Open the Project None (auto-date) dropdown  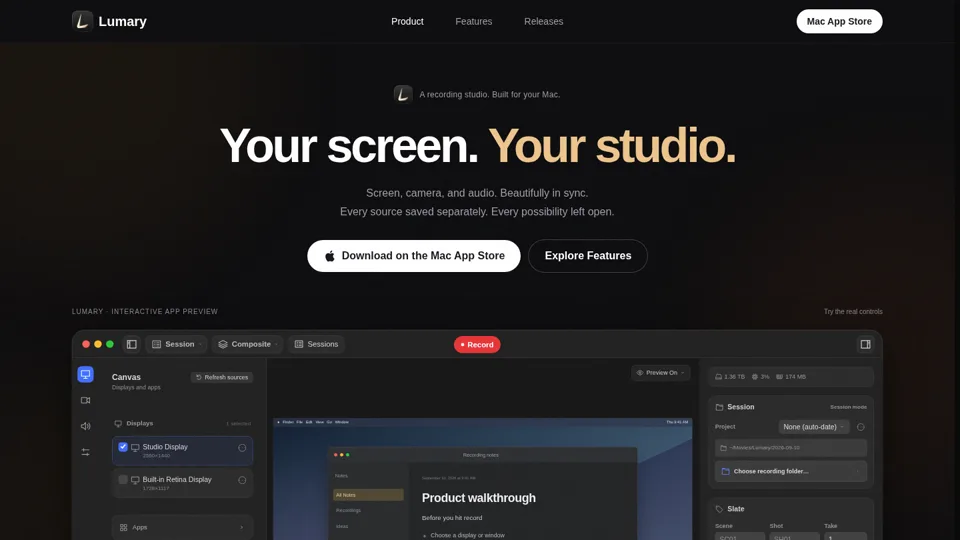coord(814,427)
